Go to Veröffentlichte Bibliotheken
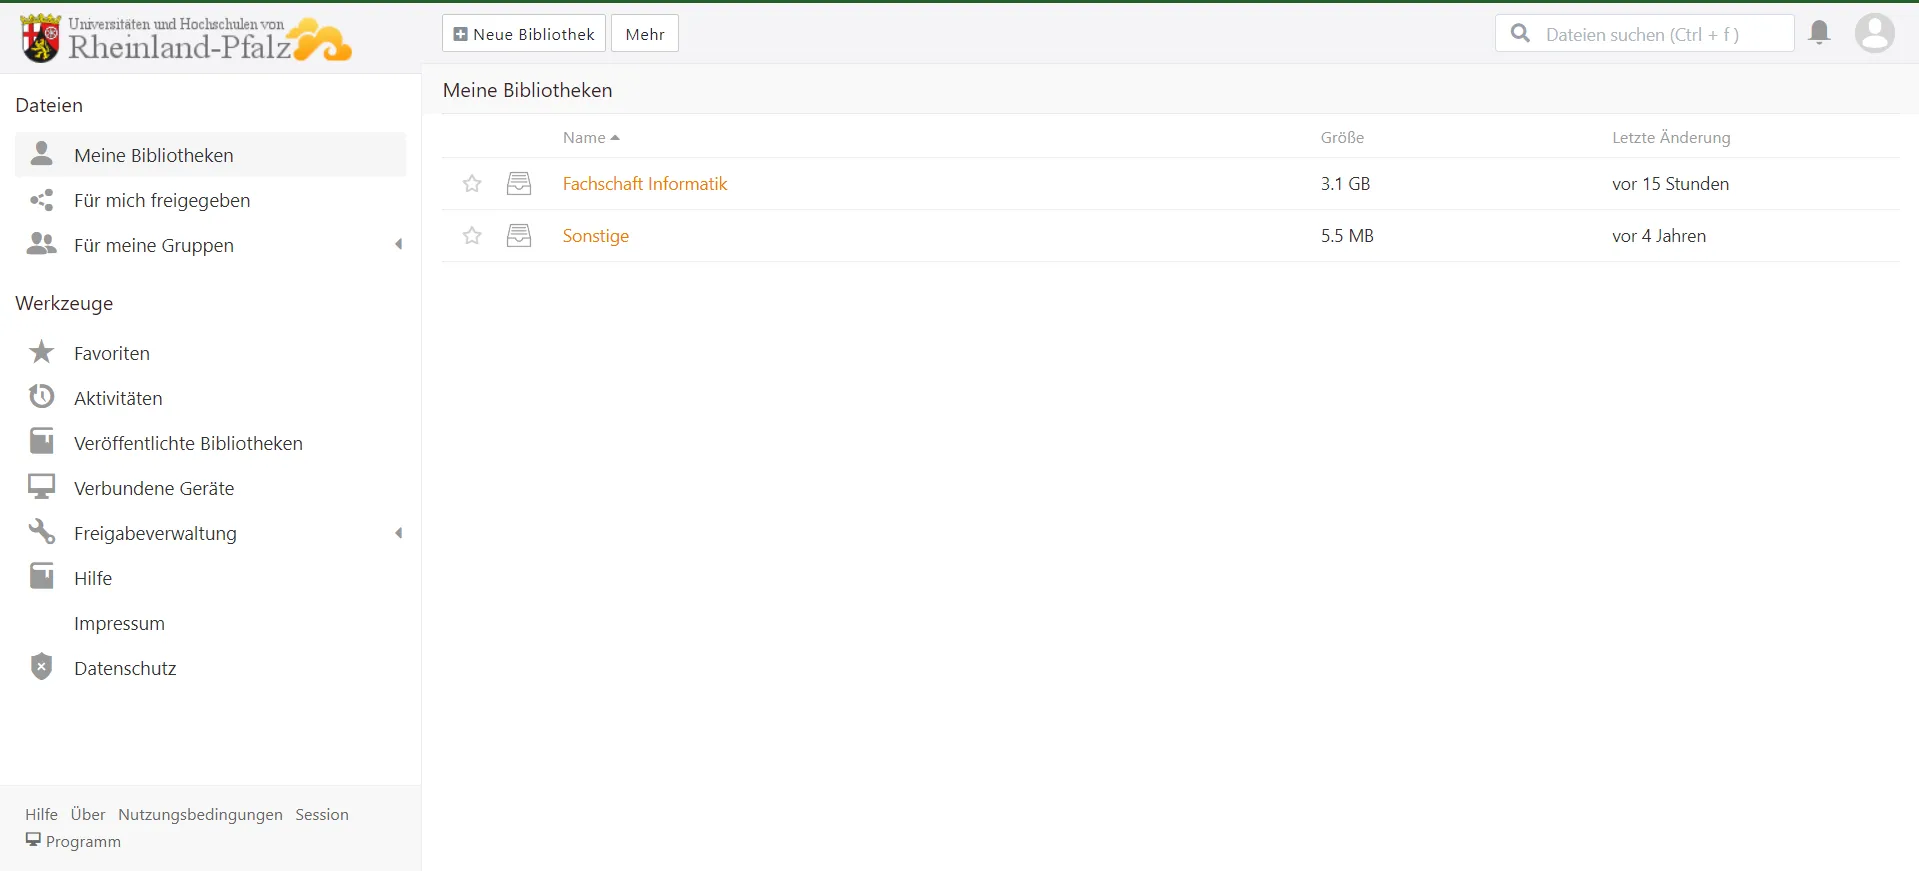 point(188,444)
